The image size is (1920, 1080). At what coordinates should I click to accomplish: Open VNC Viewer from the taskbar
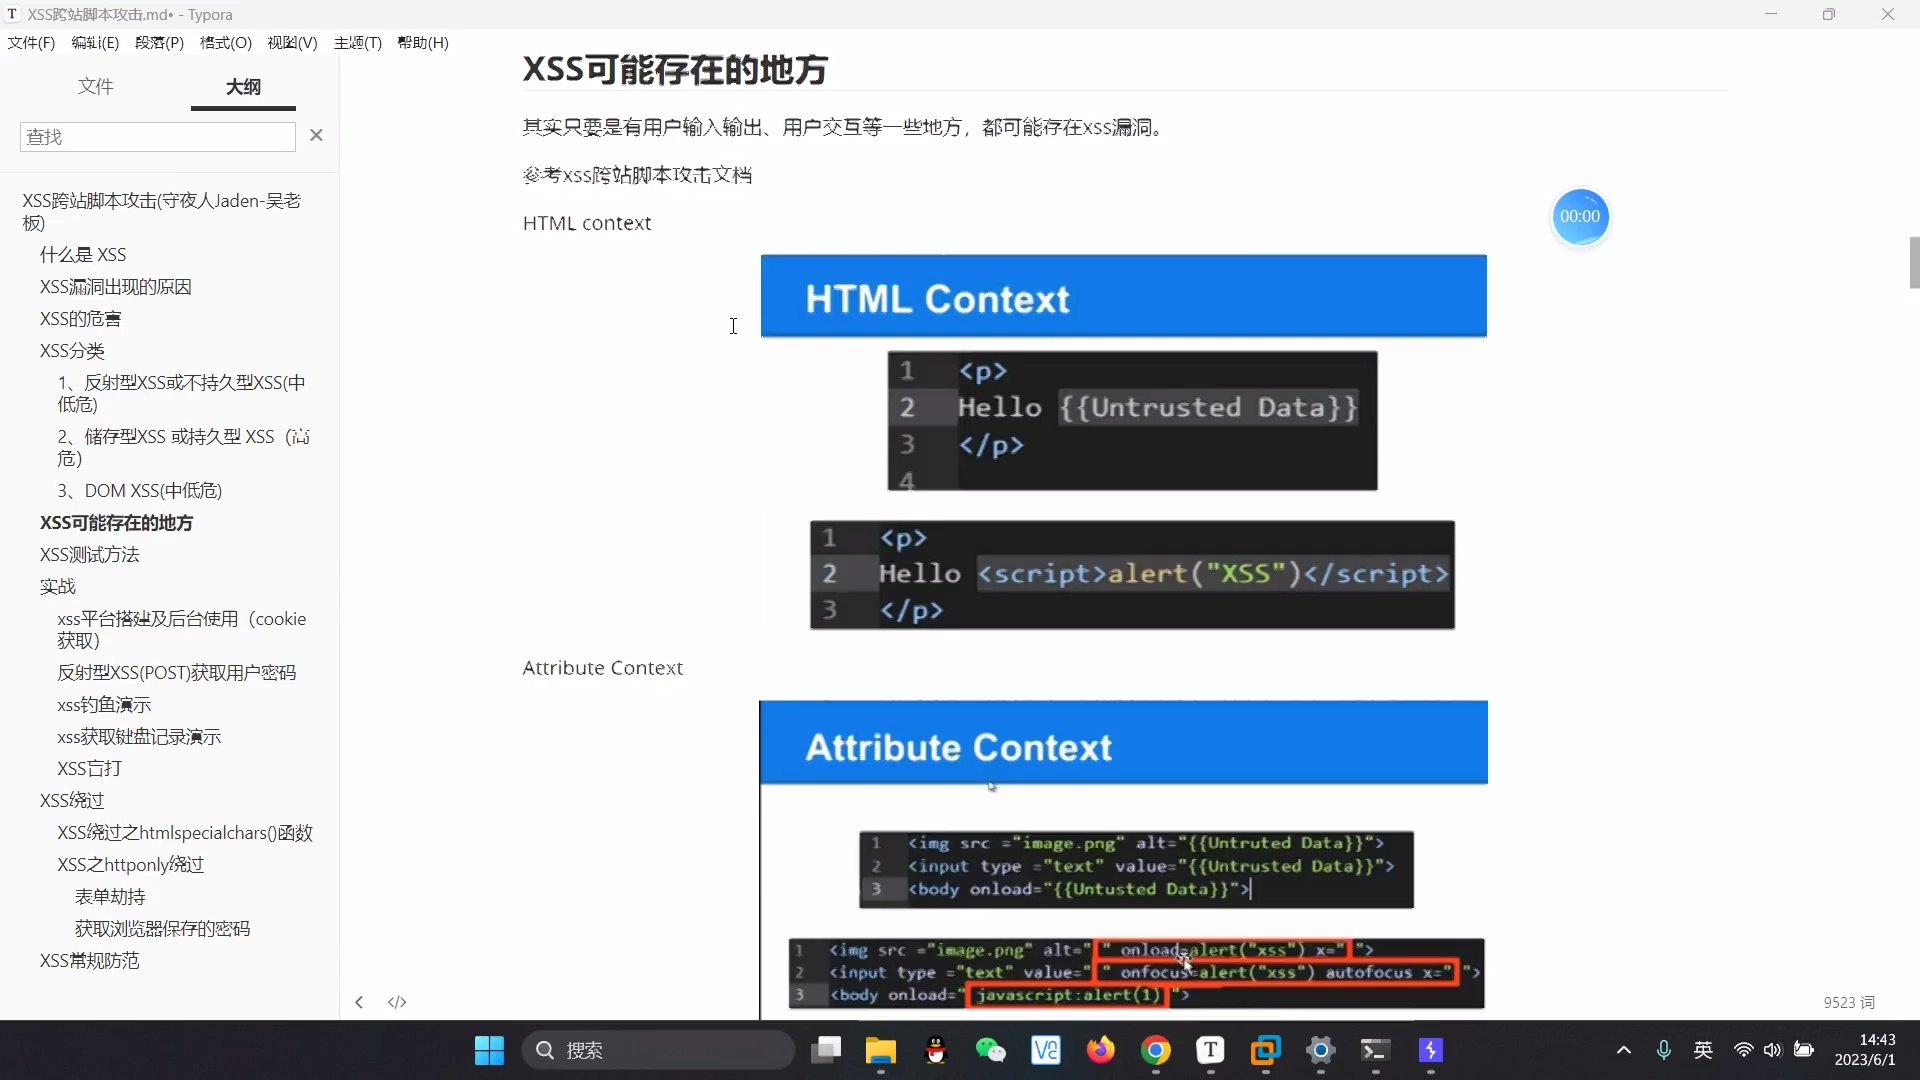point(1046,1051)
